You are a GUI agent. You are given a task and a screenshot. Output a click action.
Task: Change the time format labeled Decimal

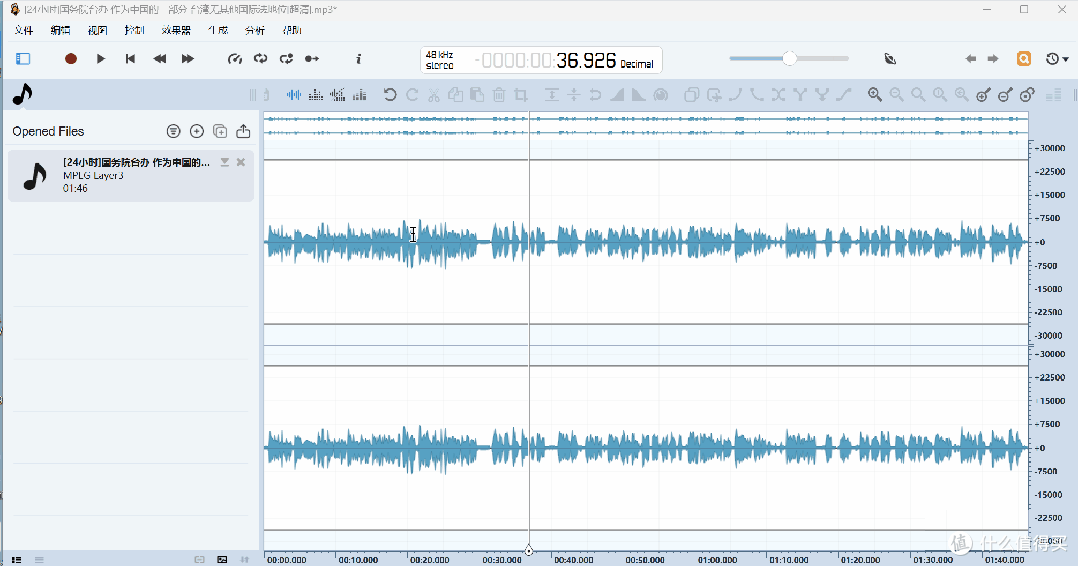637,64
